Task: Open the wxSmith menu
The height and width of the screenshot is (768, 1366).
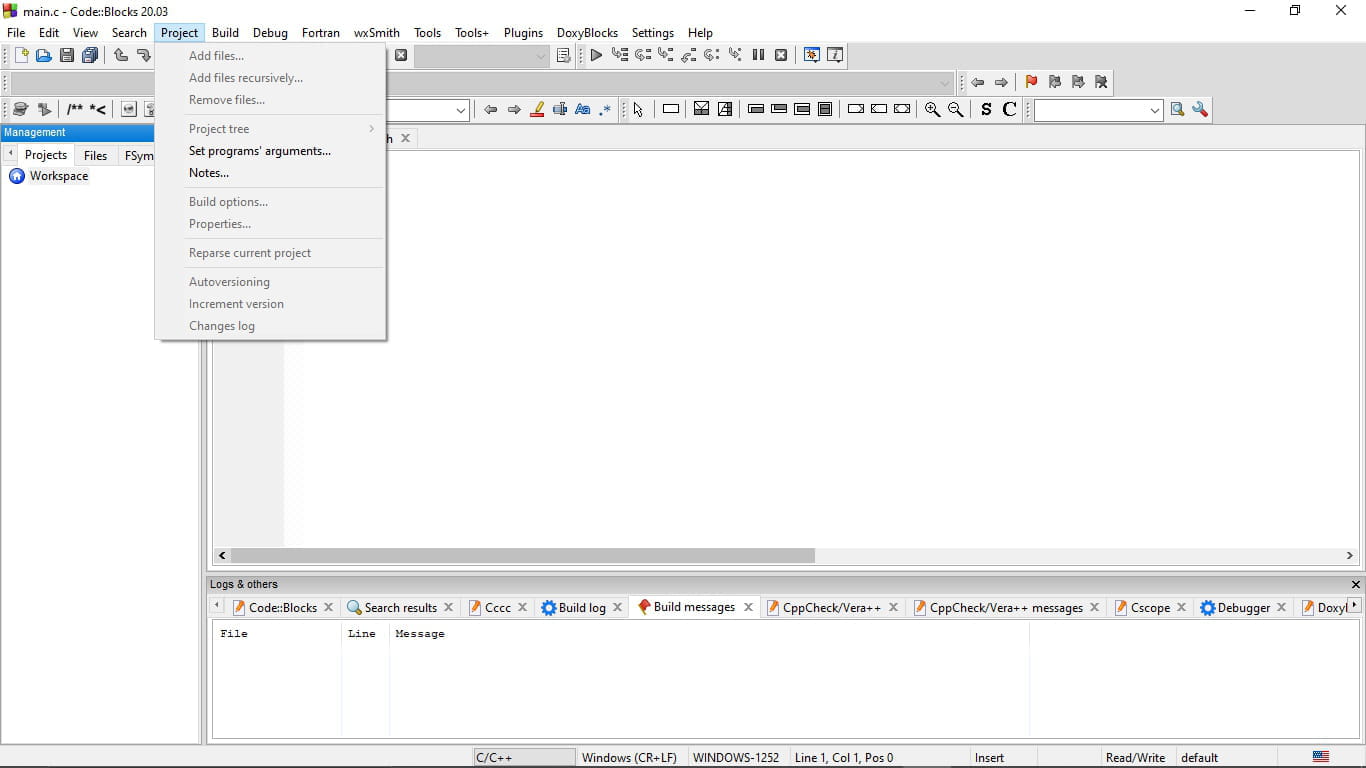Action: (377, 33)
